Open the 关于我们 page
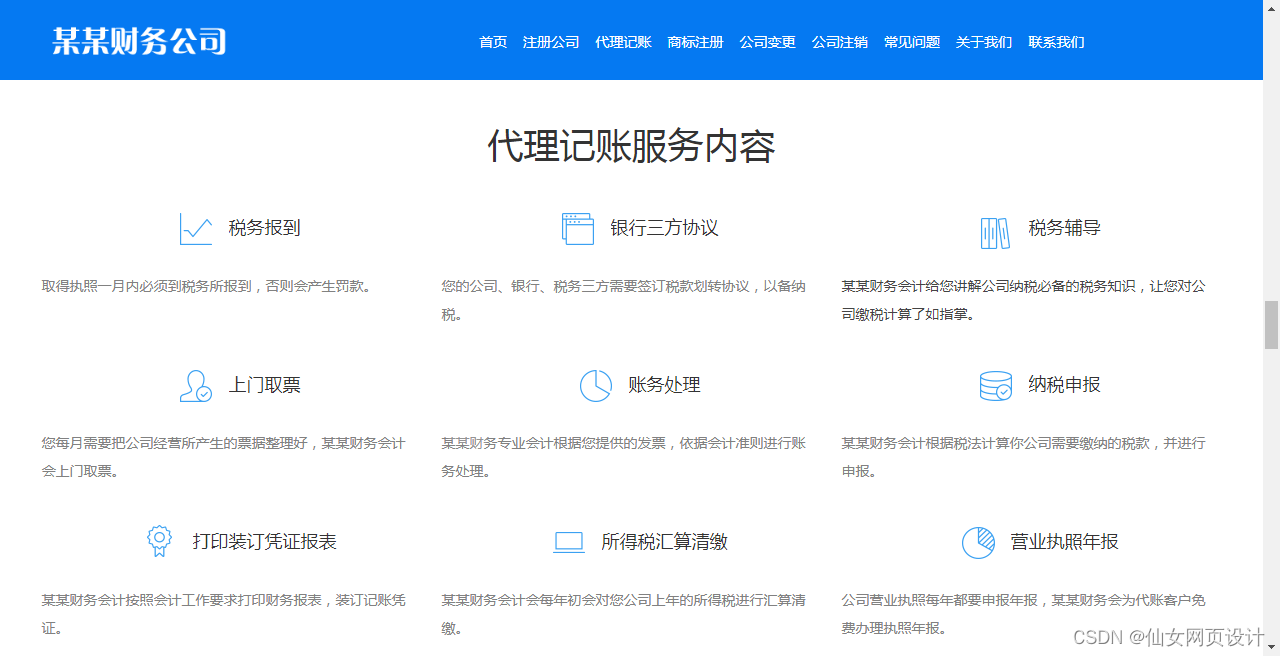 pos(984,42)
